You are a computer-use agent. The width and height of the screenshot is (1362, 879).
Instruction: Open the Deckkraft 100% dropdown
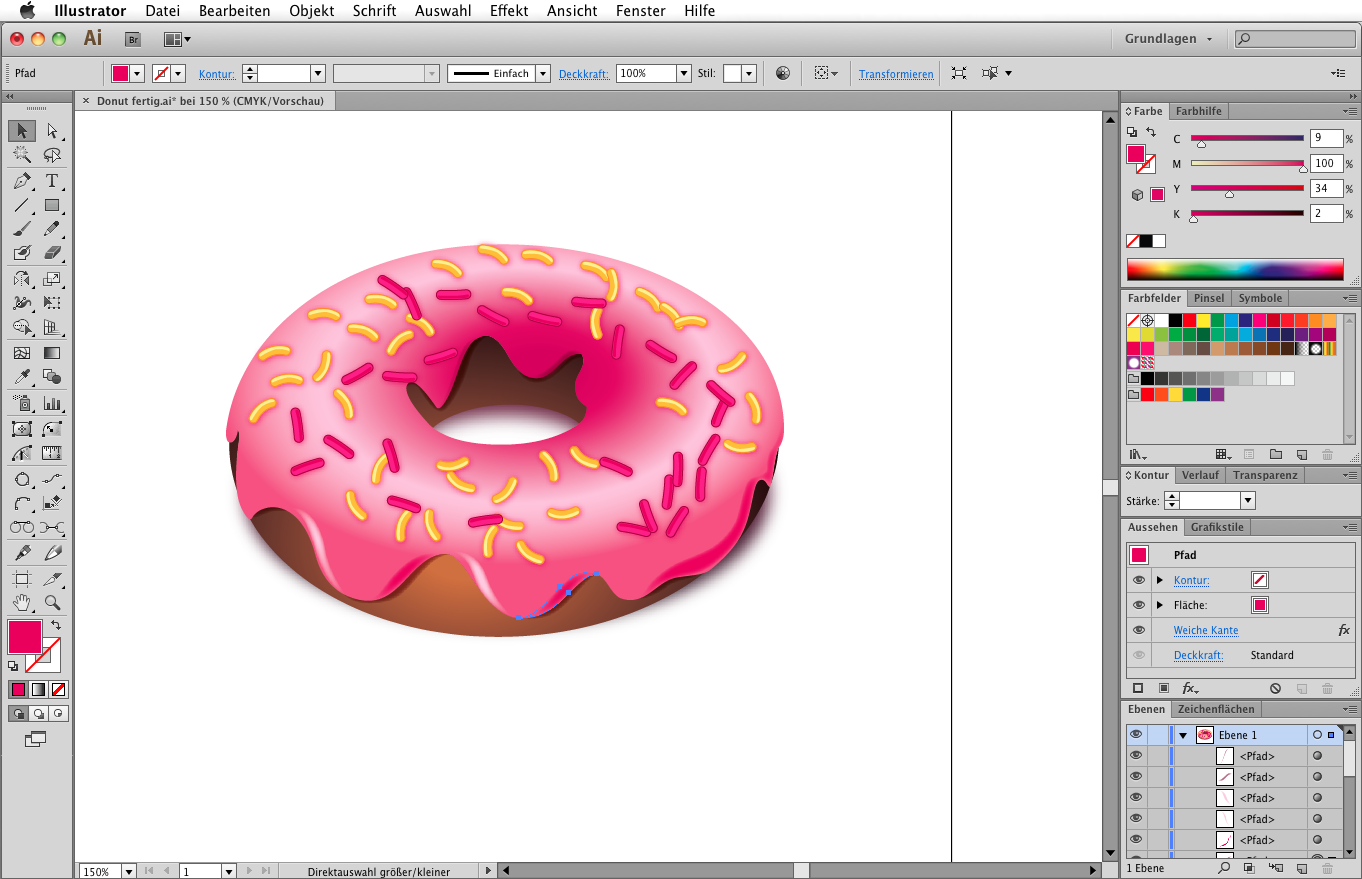(x=684, y=73)
